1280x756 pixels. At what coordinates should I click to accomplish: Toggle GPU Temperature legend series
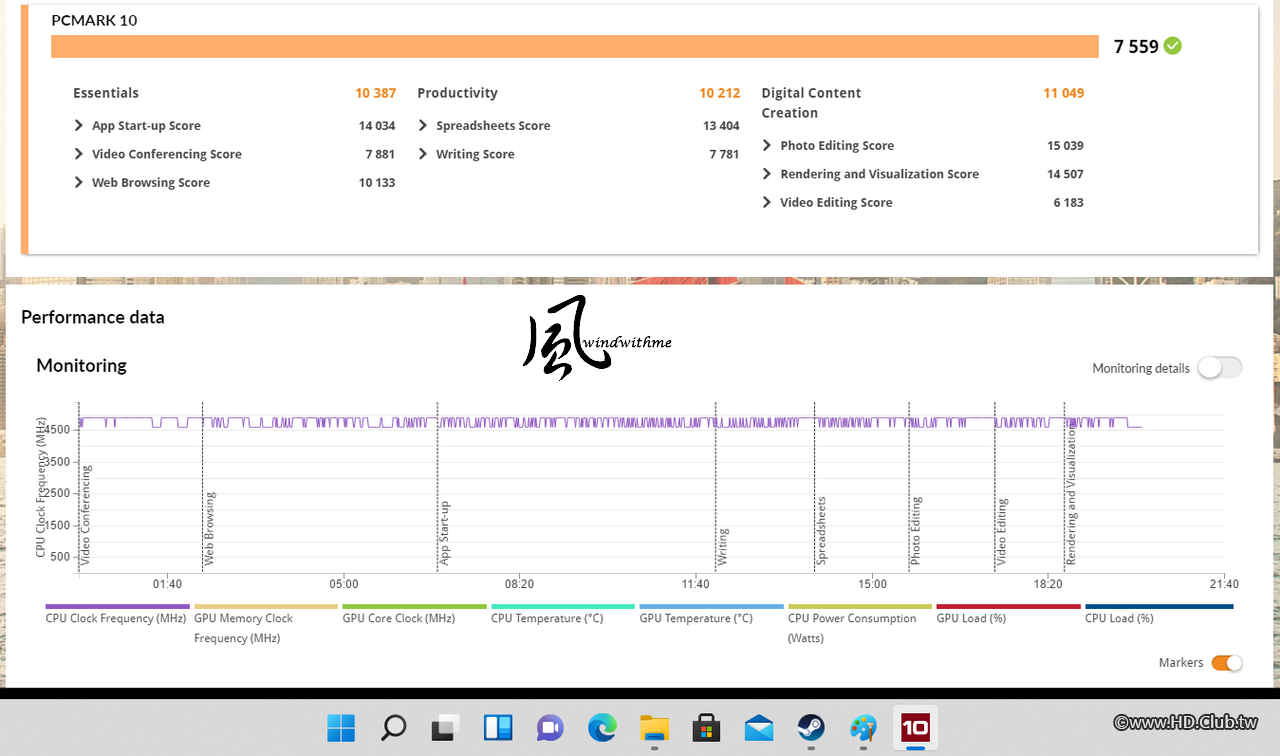coord(711,617)
